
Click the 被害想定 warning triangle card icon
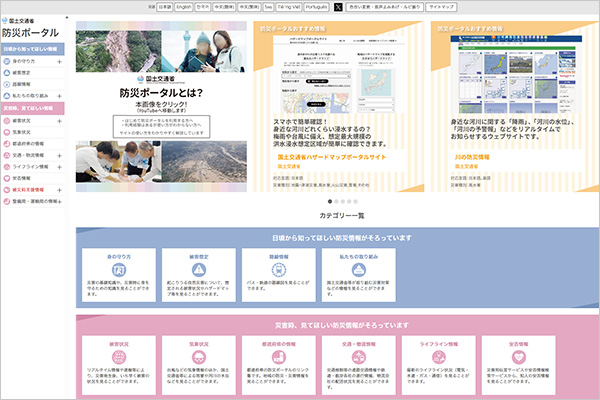click(199, 270)
